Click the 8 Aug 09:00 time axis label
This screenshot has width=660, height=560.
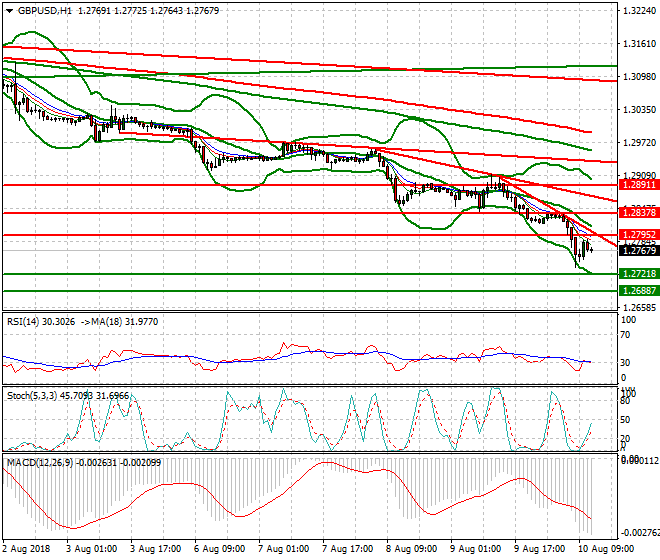pos(413,549)
